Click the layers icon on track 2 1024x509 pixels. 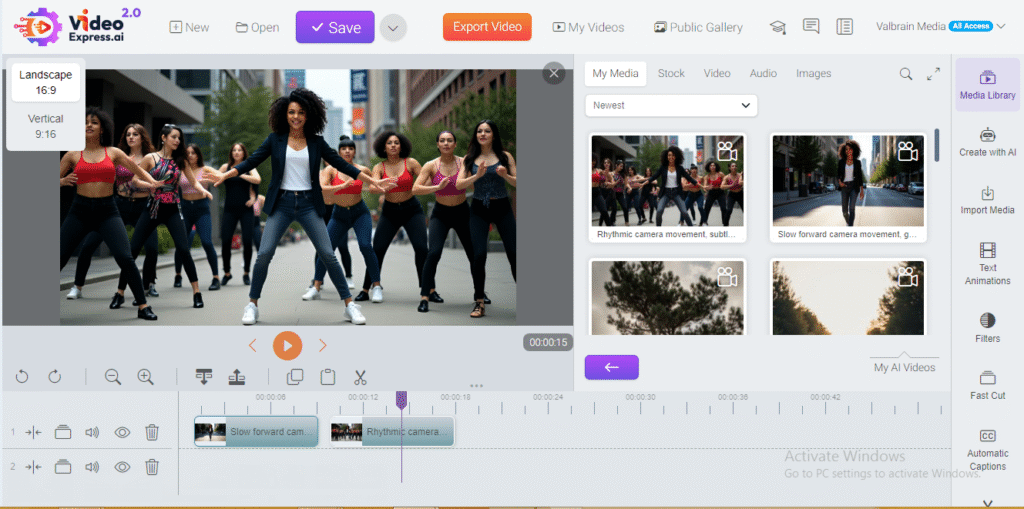point(63,467)
